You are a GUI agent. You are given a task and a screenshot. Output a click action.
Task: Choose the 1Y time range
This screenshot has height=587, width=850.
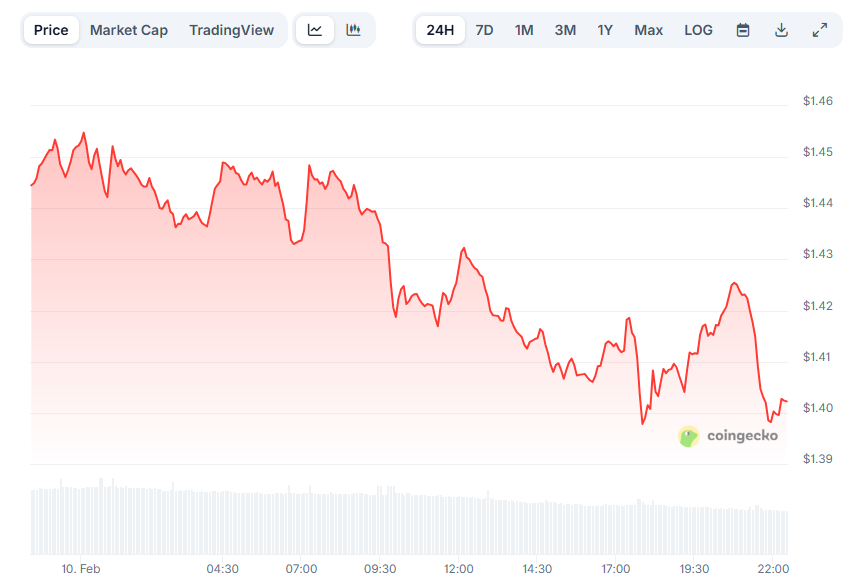[605, 30]
